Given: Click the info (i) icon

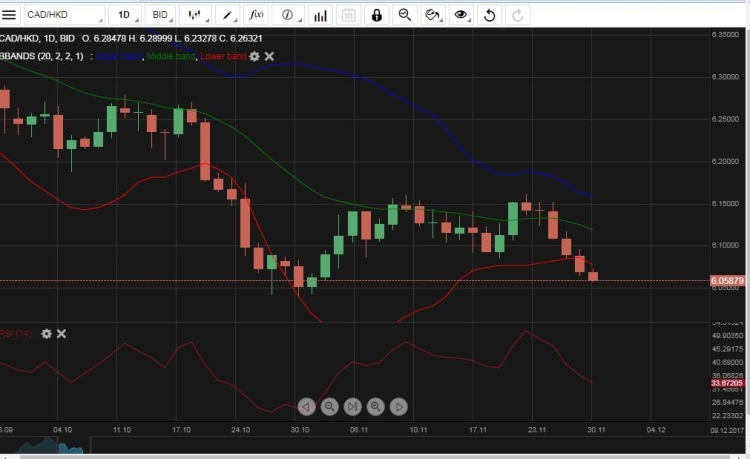Looking at the screenshot, I should point(288,15).
